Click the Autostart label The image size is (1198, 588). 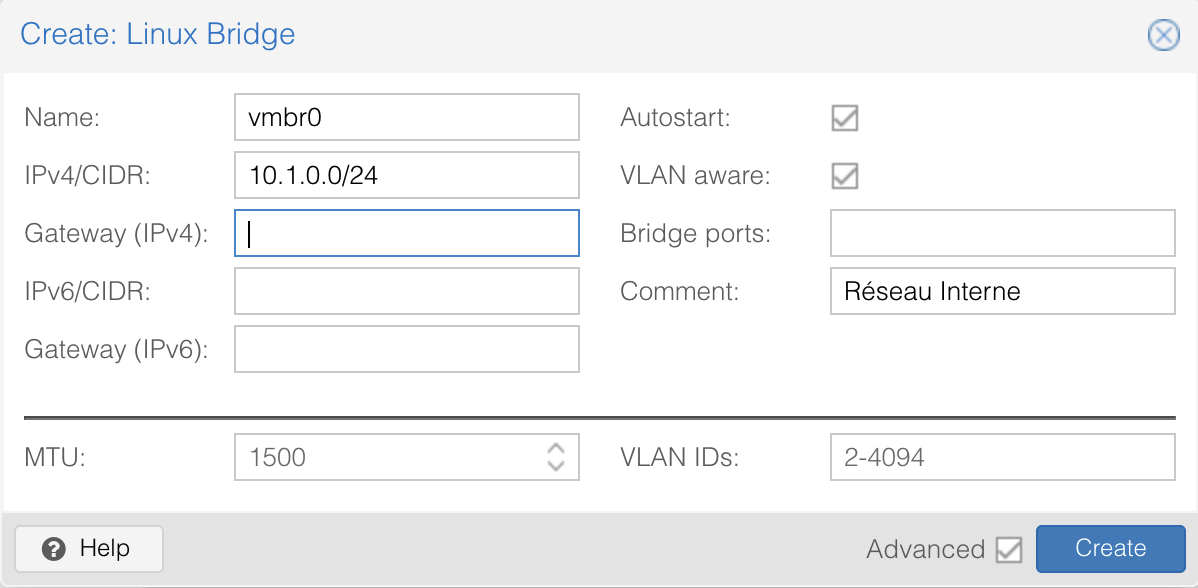coord(675,118)
